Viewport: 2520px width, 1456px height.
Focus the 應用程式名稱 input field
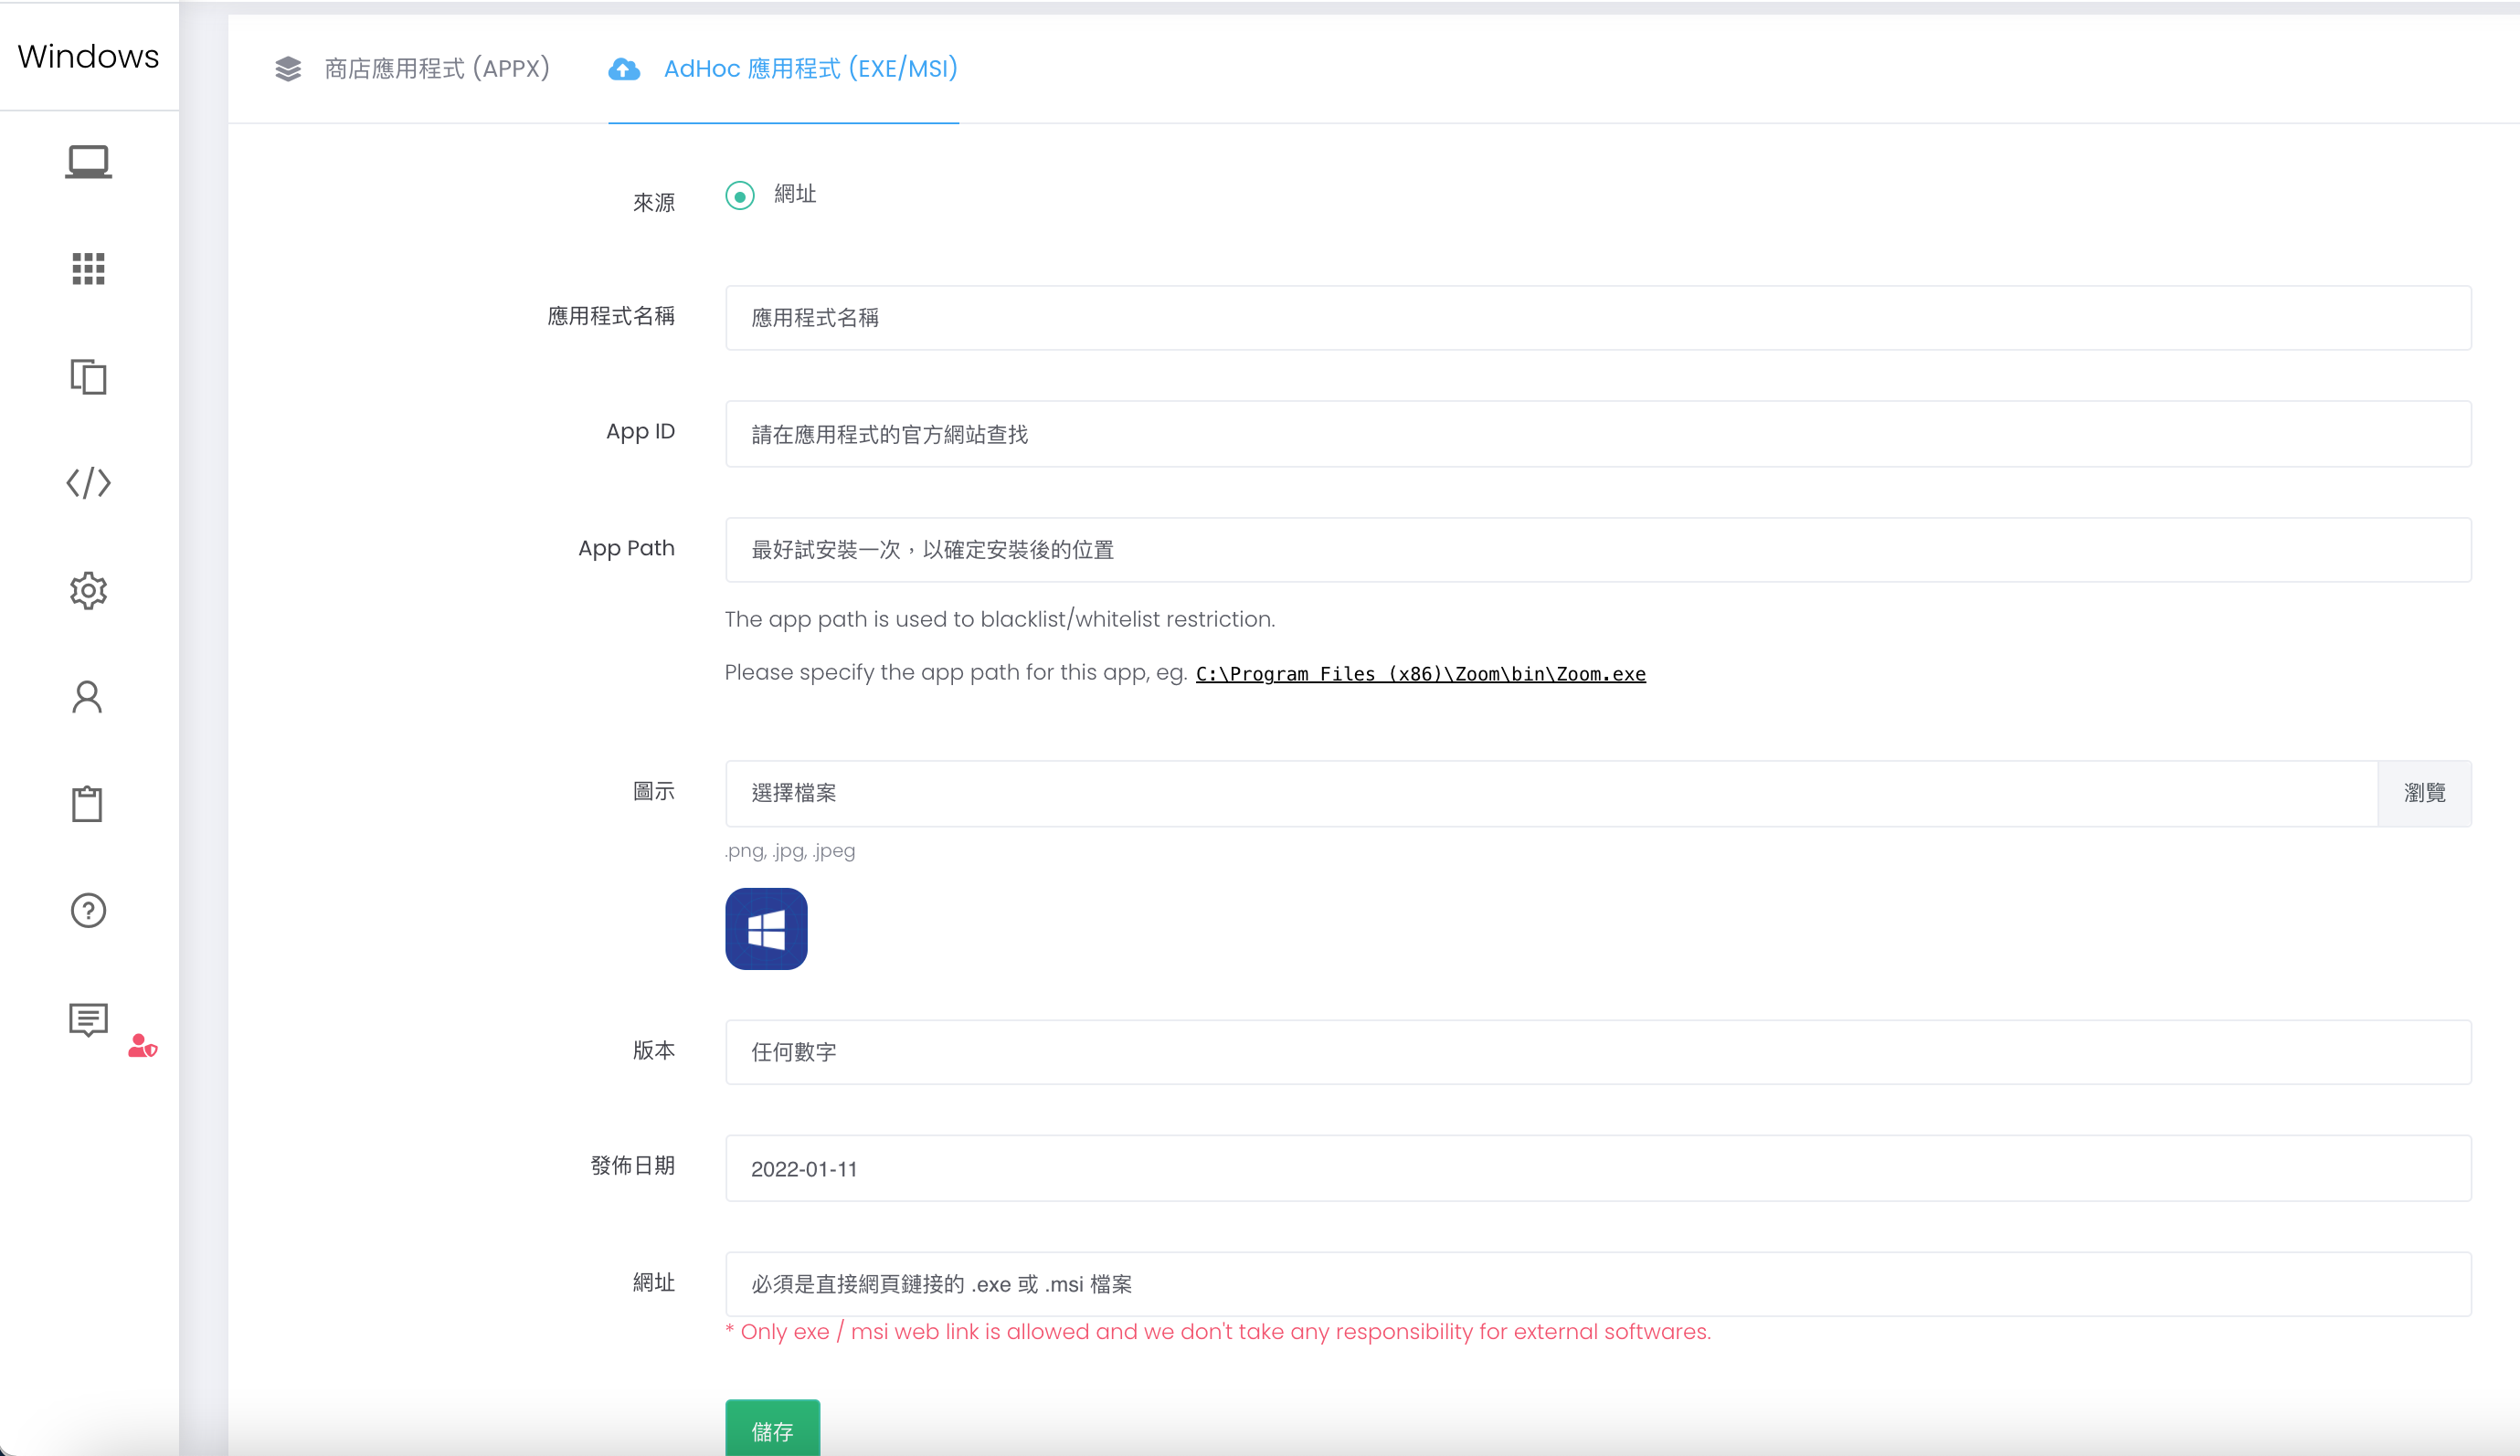pos(1598,318)
